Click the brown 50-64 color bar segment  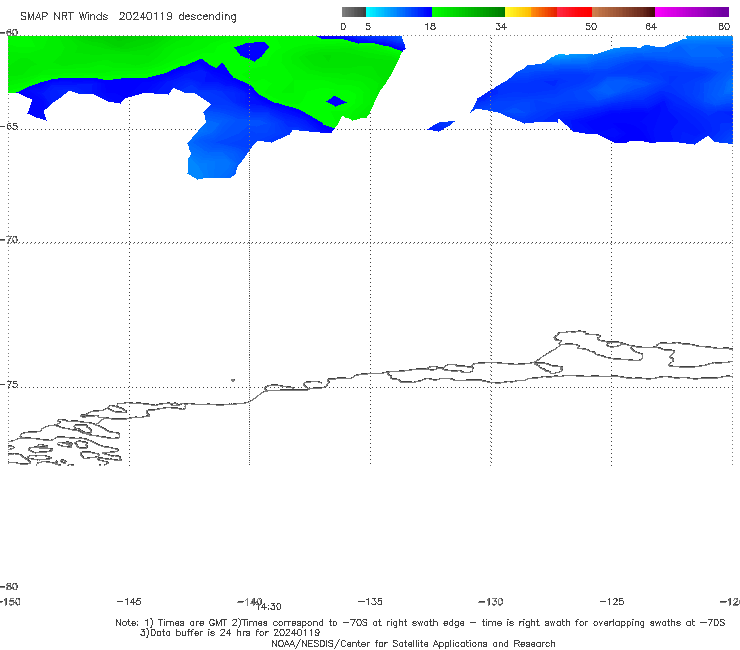tap(623, 12)
